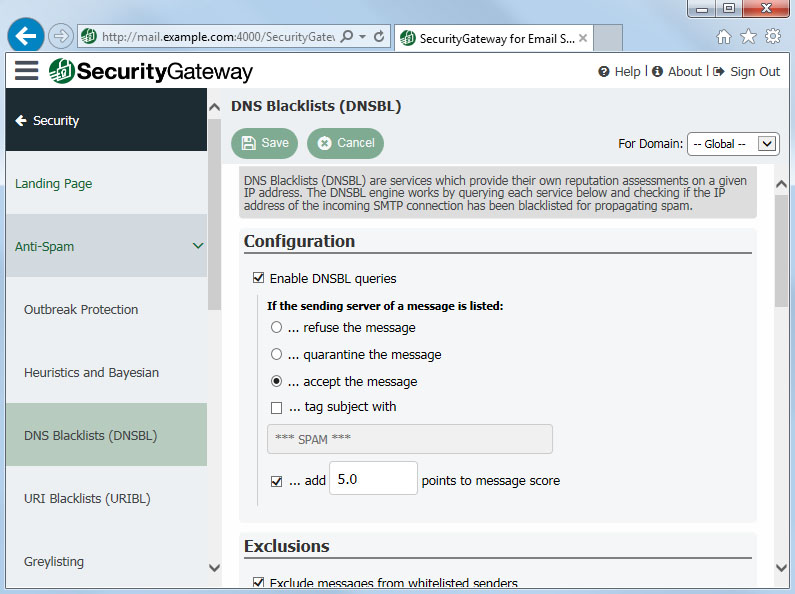Screen dimensions: 795x594
Task: Click the Save button's floppy disk icon
Action: (x=248, y=143)
